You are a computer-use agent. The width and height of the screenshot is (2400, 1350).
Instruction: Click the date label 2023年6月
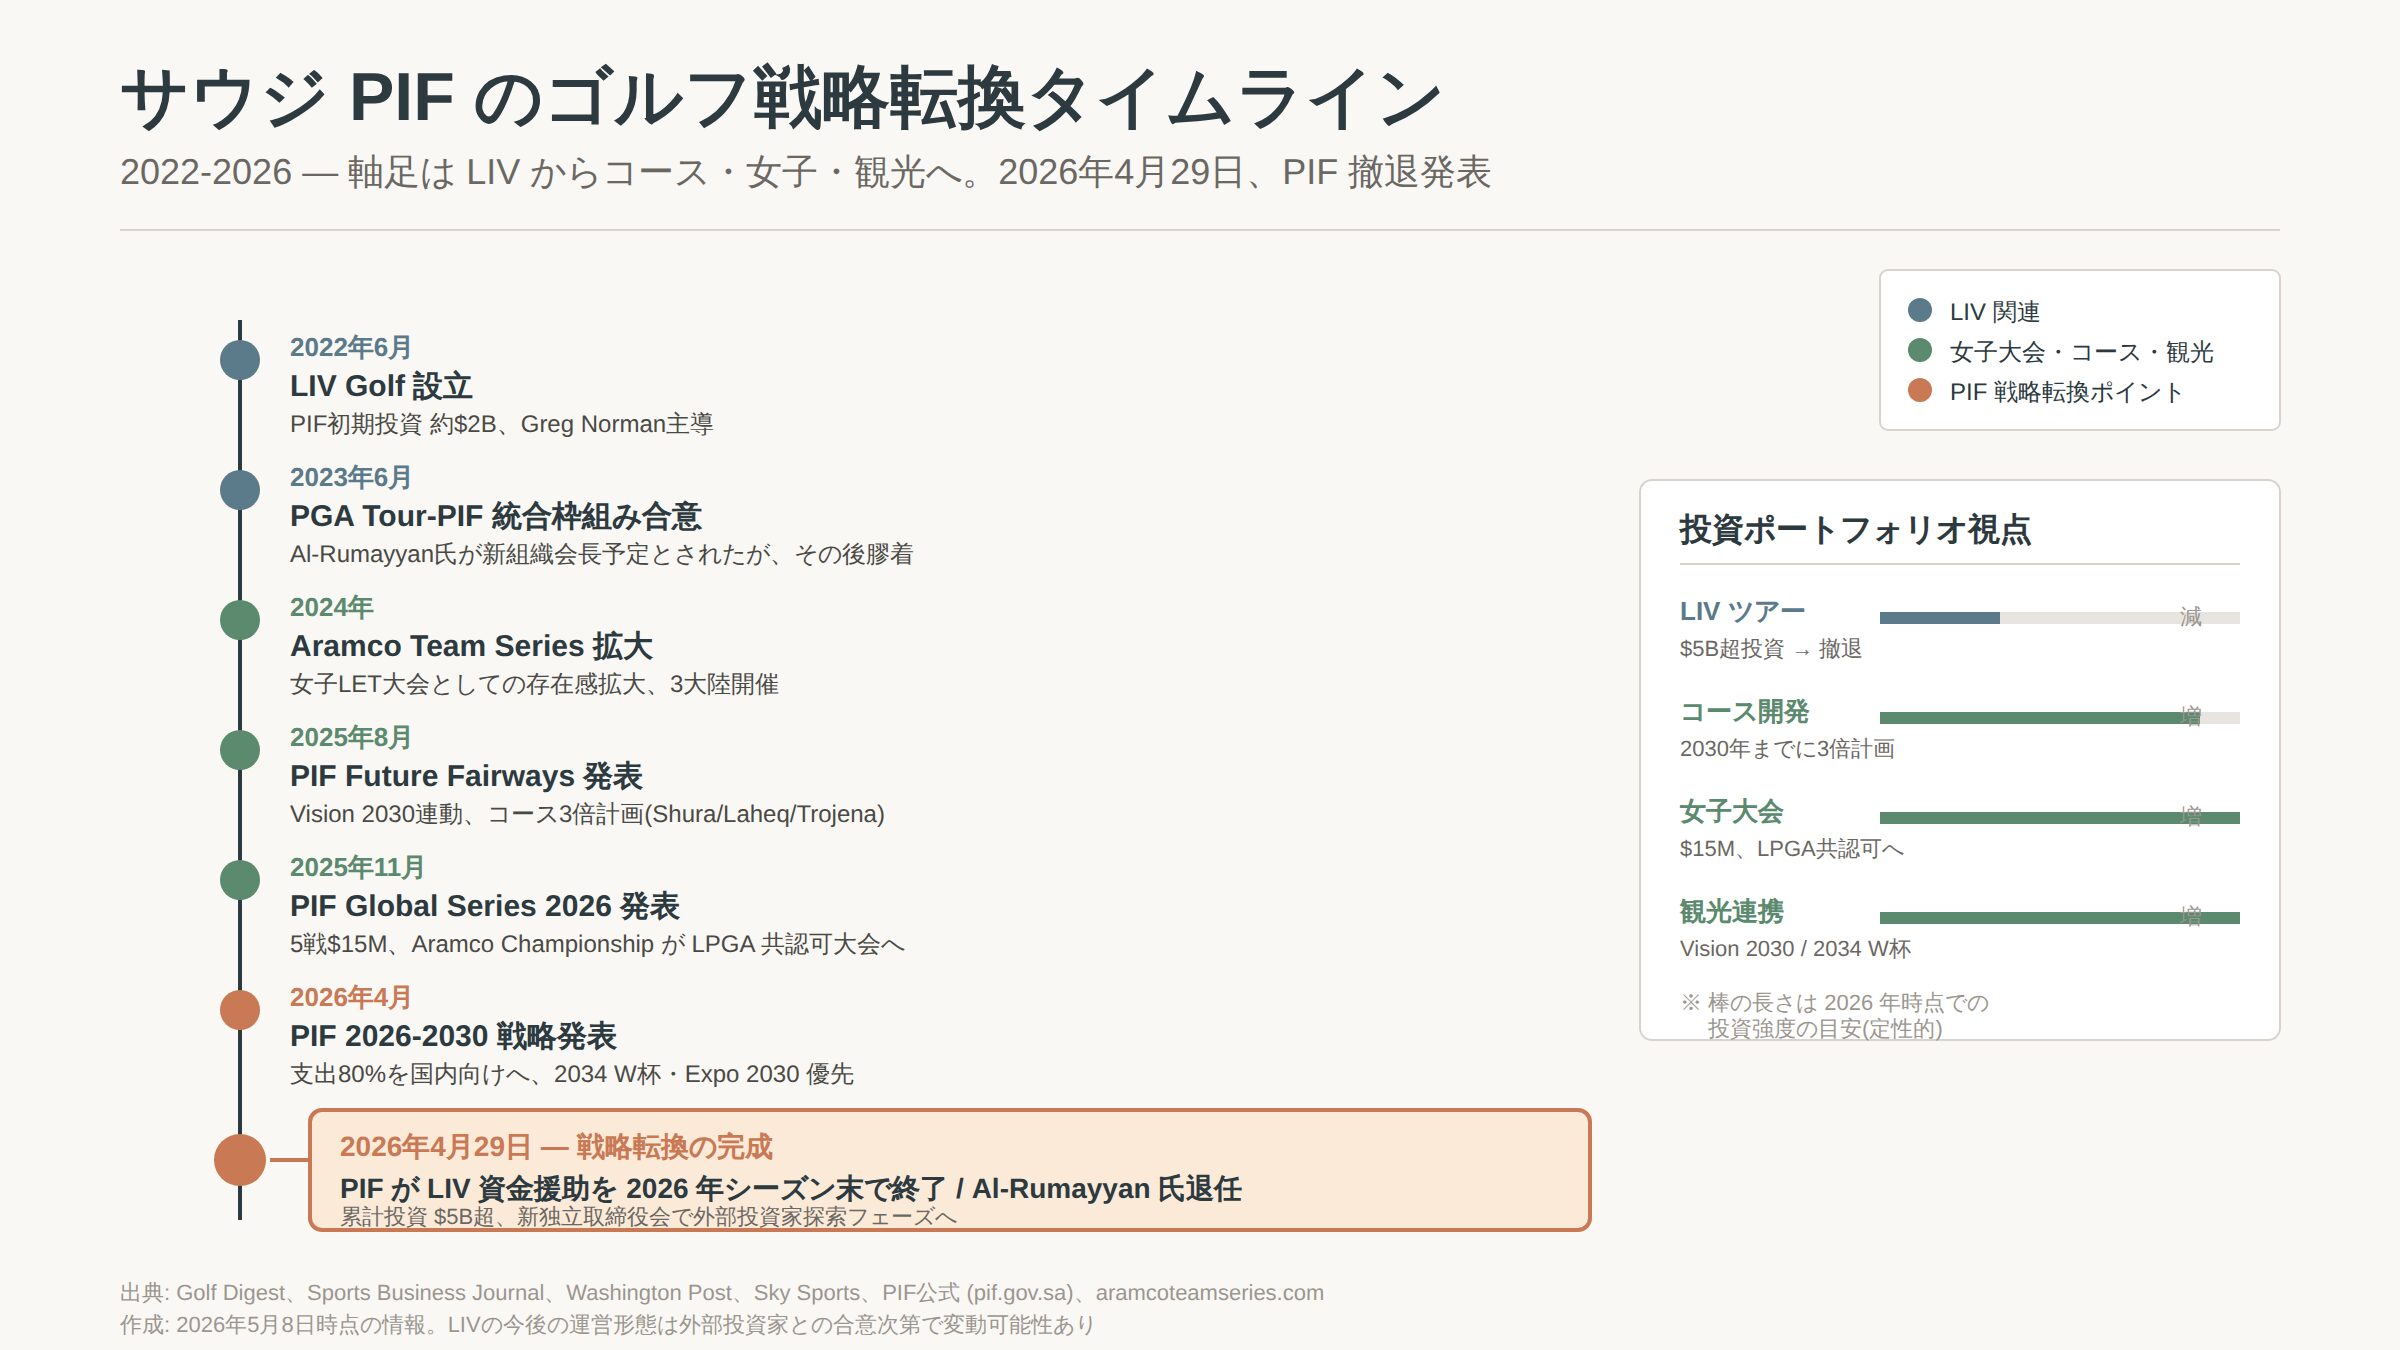tap(351, 477)
